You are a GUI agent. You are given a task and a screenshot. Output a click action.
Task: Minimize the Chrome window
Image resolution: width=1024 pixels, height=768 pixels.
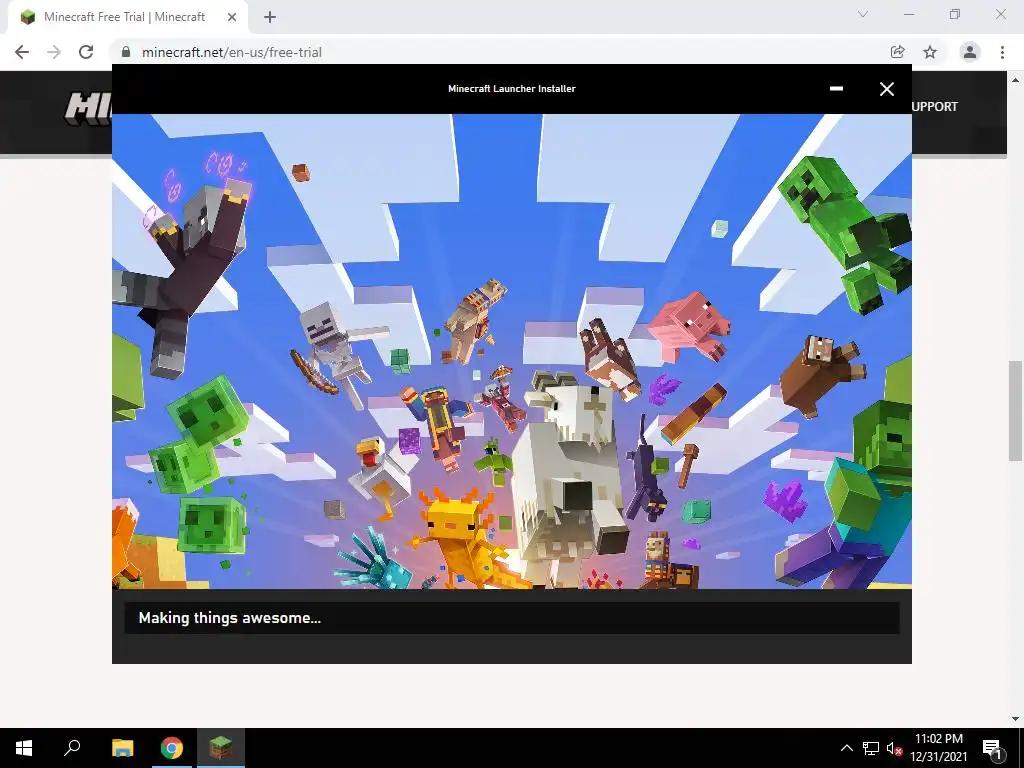point(909,14)
